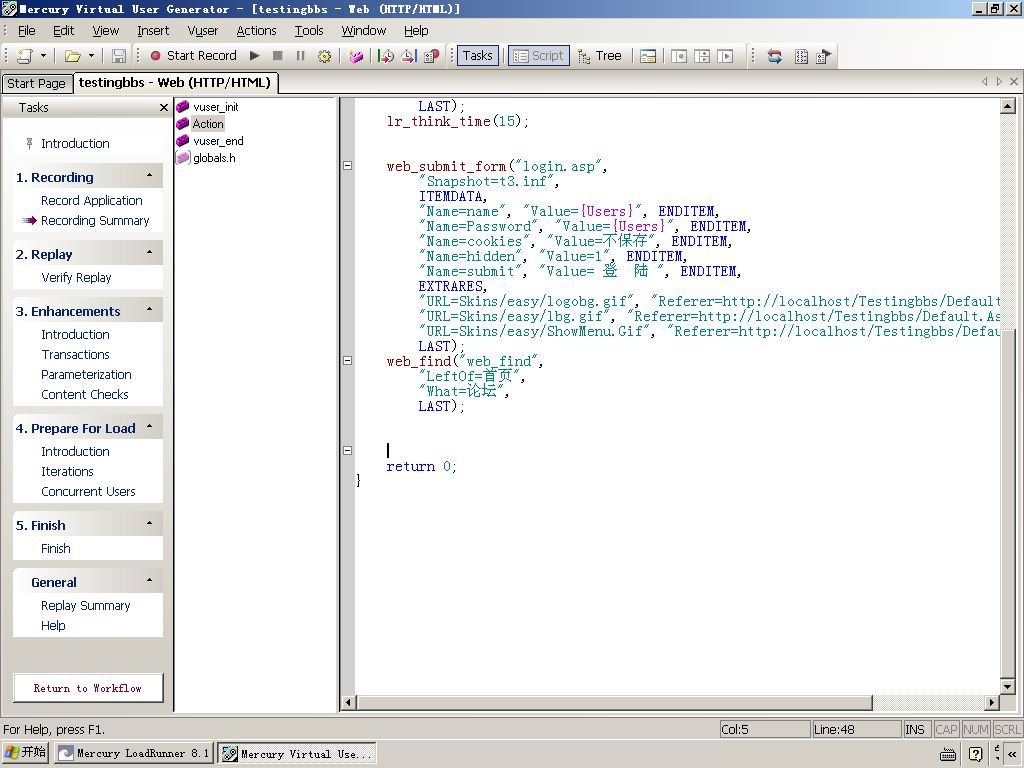This screenshot has width=1024, height=768.
Task: Click the purple block compile icon
Action: pyautogui.click(x=355, y=56)
